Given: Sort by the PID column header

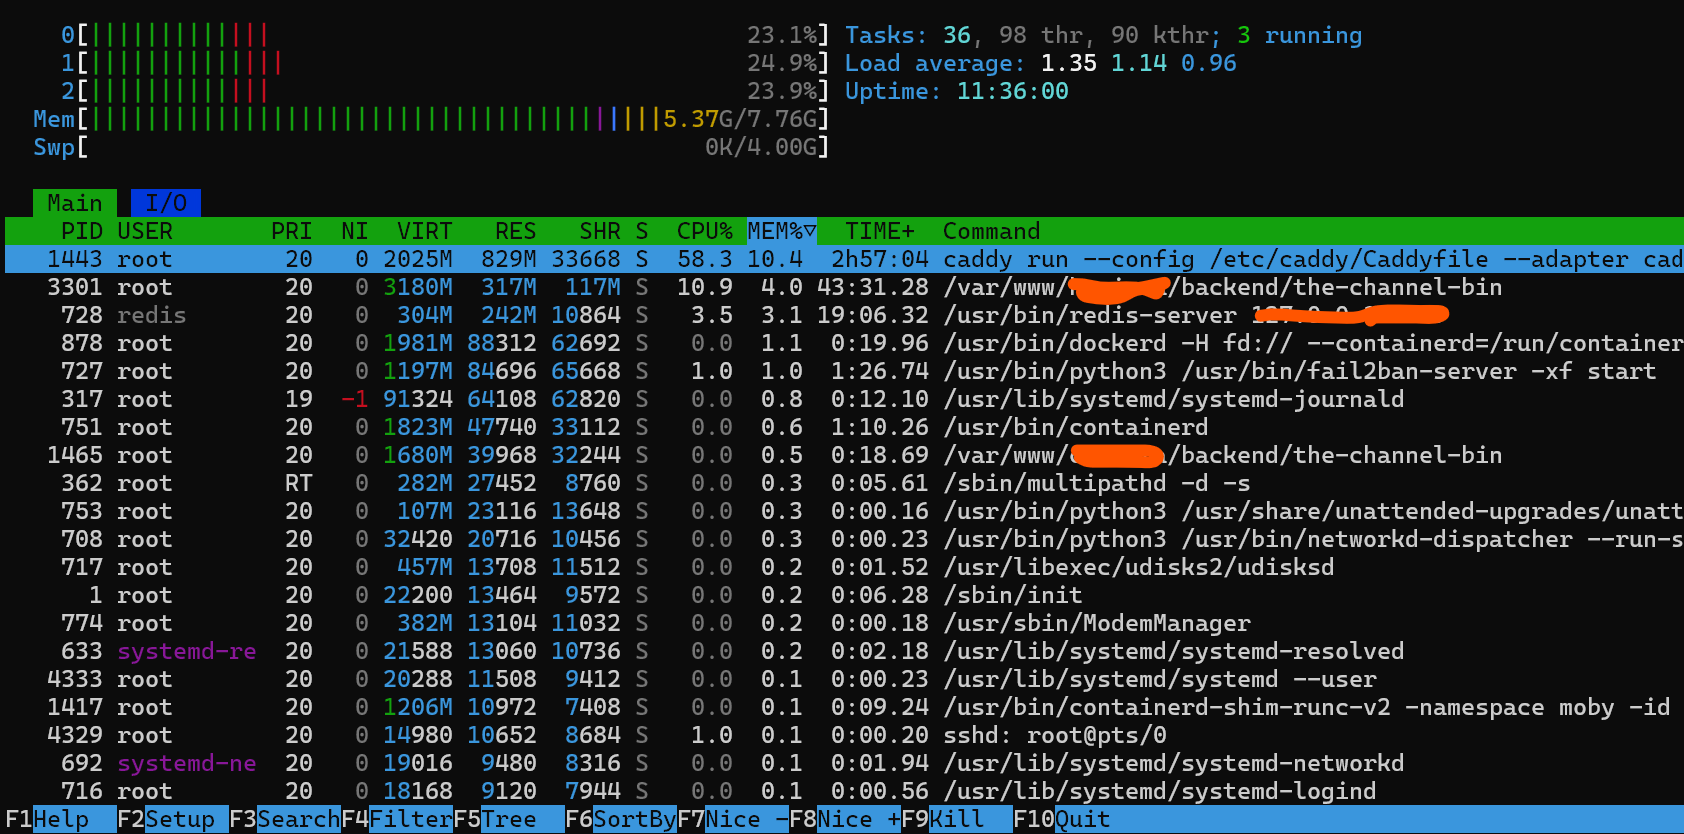Looking at the screenshot, I should point(82,231).
